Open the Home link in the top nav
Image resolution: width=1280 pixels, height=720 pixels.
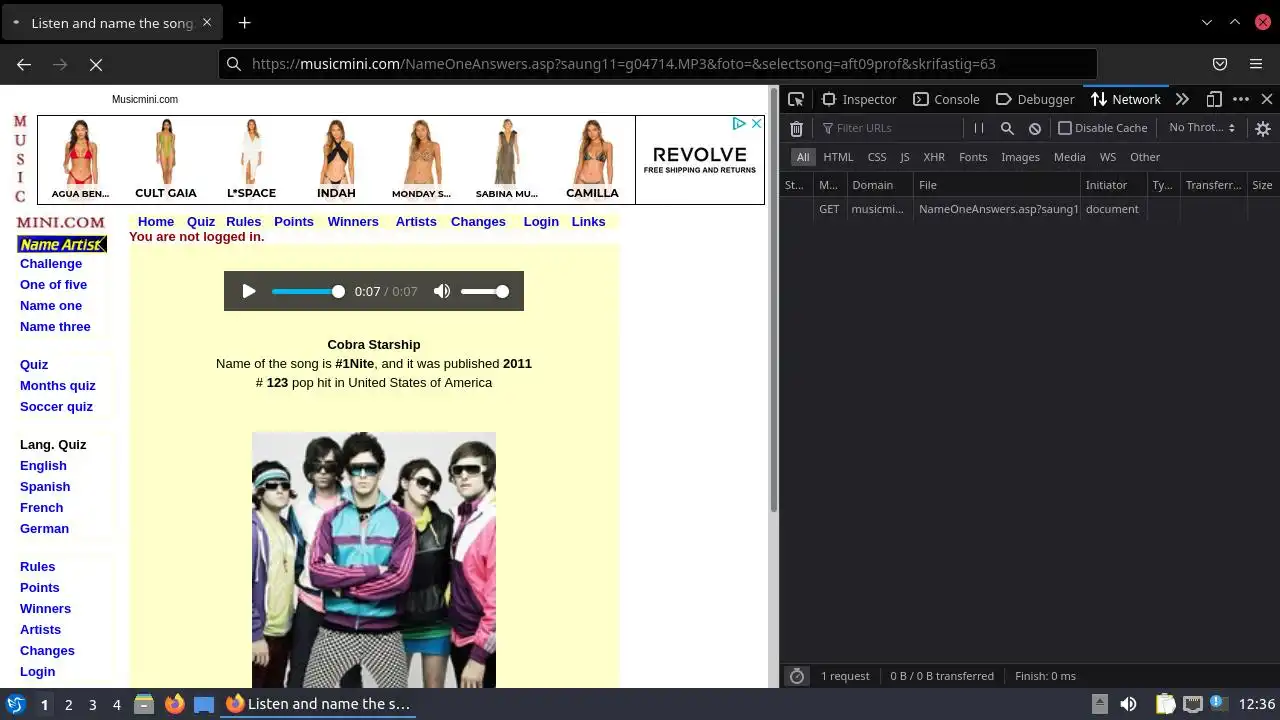[156, 222]
